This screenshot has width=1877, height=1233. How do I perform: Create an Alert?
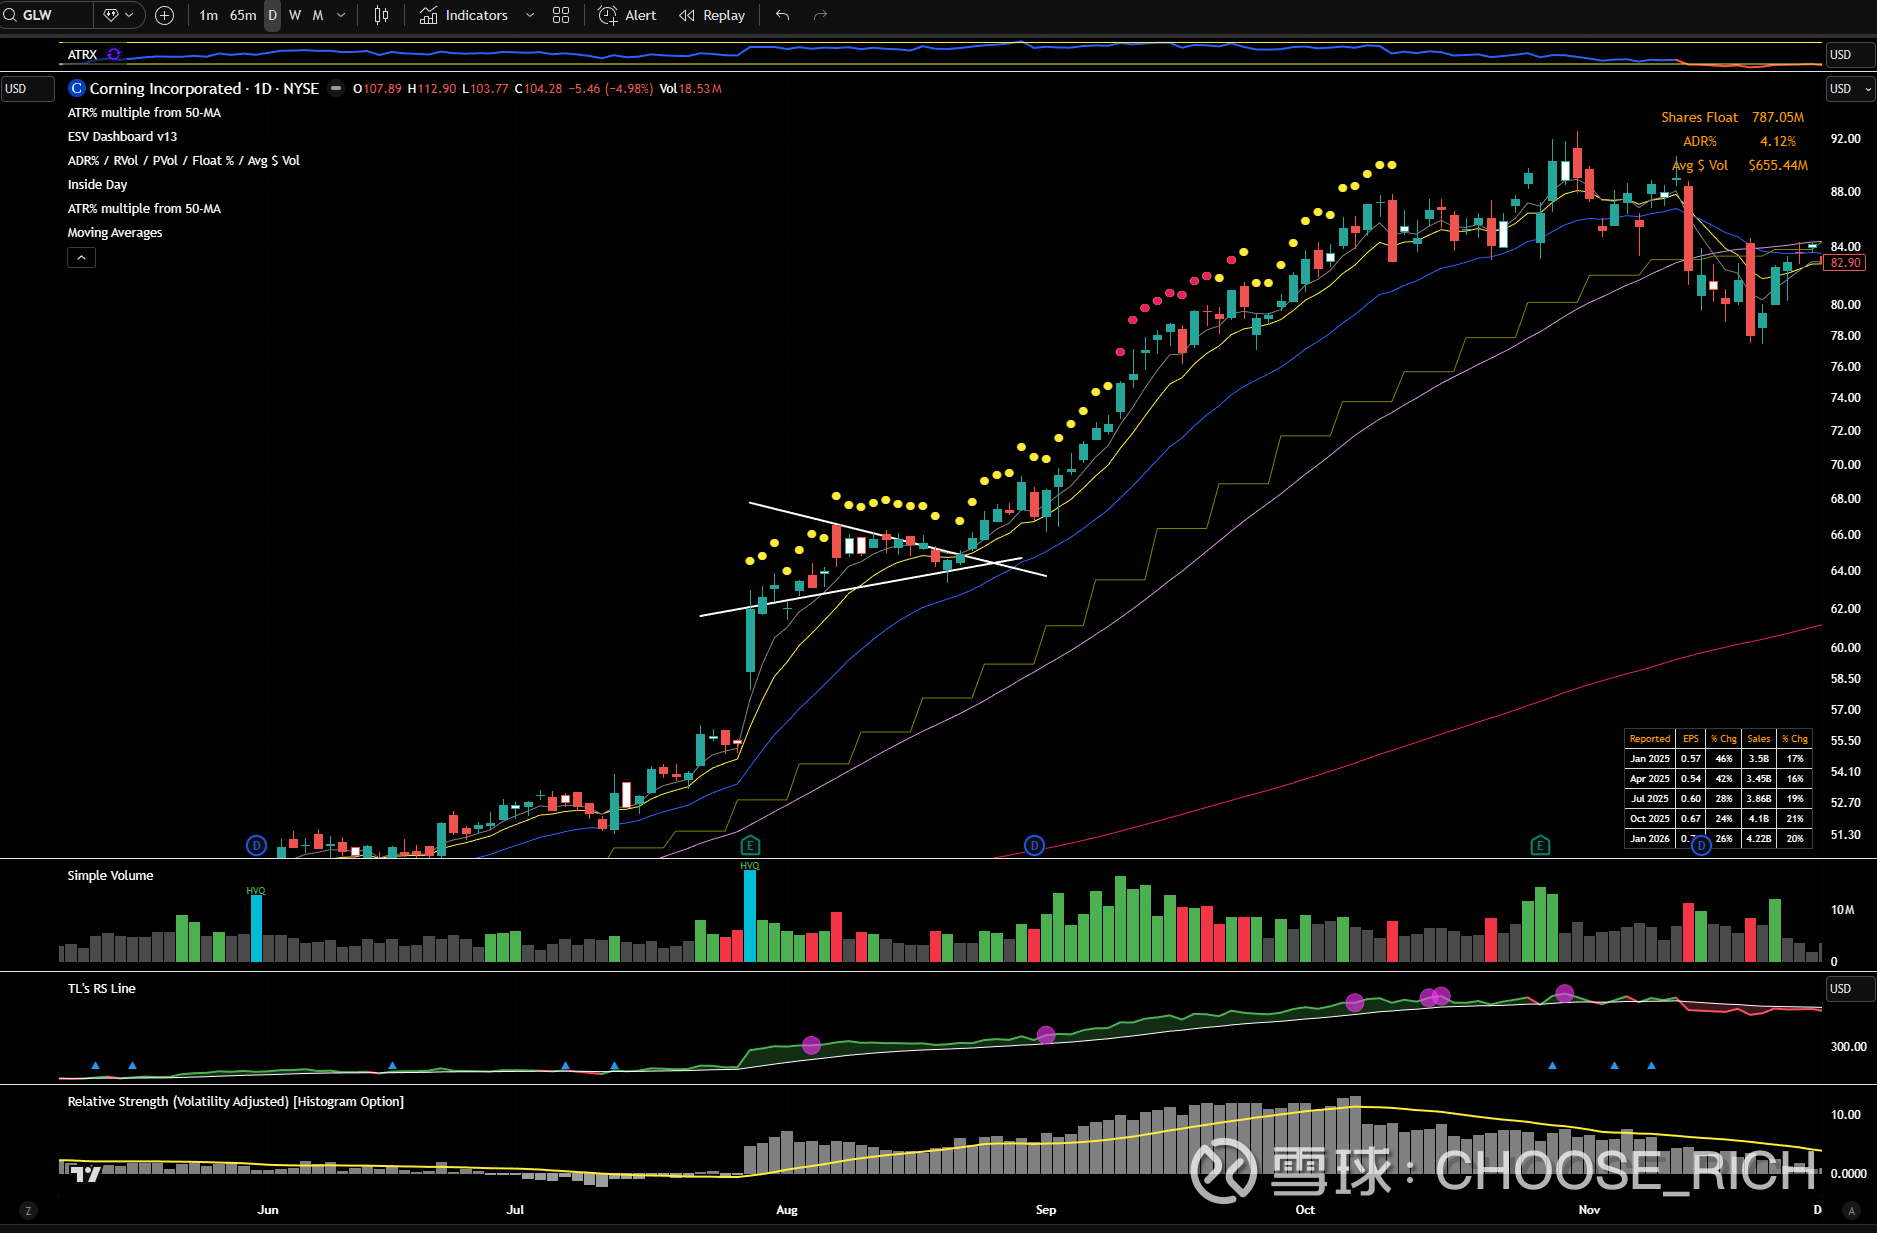pos(627,15)
